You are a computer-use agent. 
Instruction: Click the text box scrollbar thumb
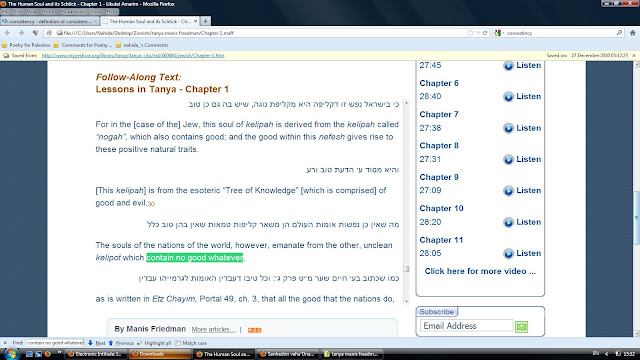[406, 269]
